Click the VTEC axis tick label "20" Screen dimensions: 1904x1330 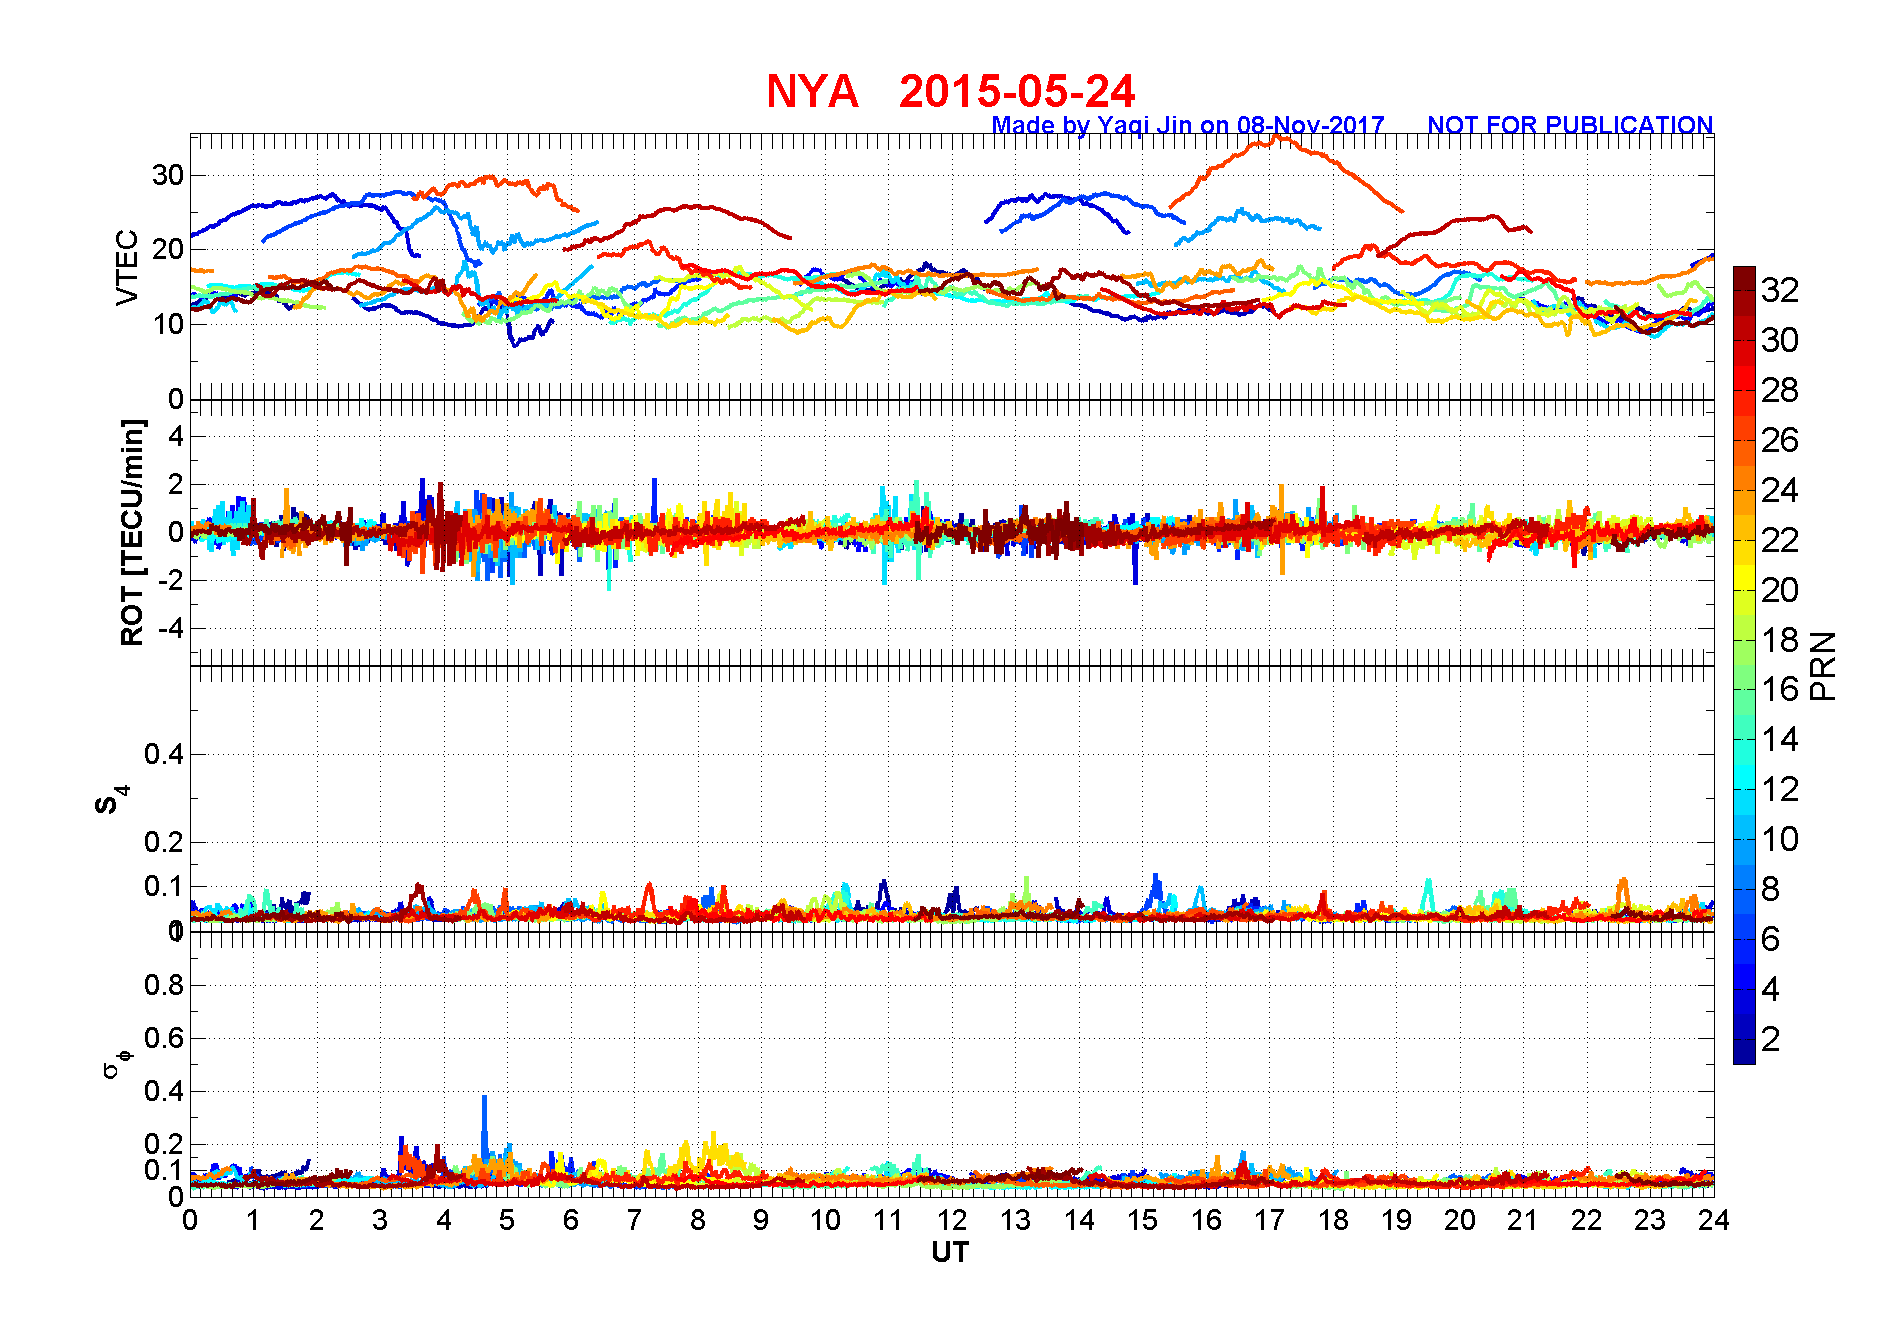point(168,249)
